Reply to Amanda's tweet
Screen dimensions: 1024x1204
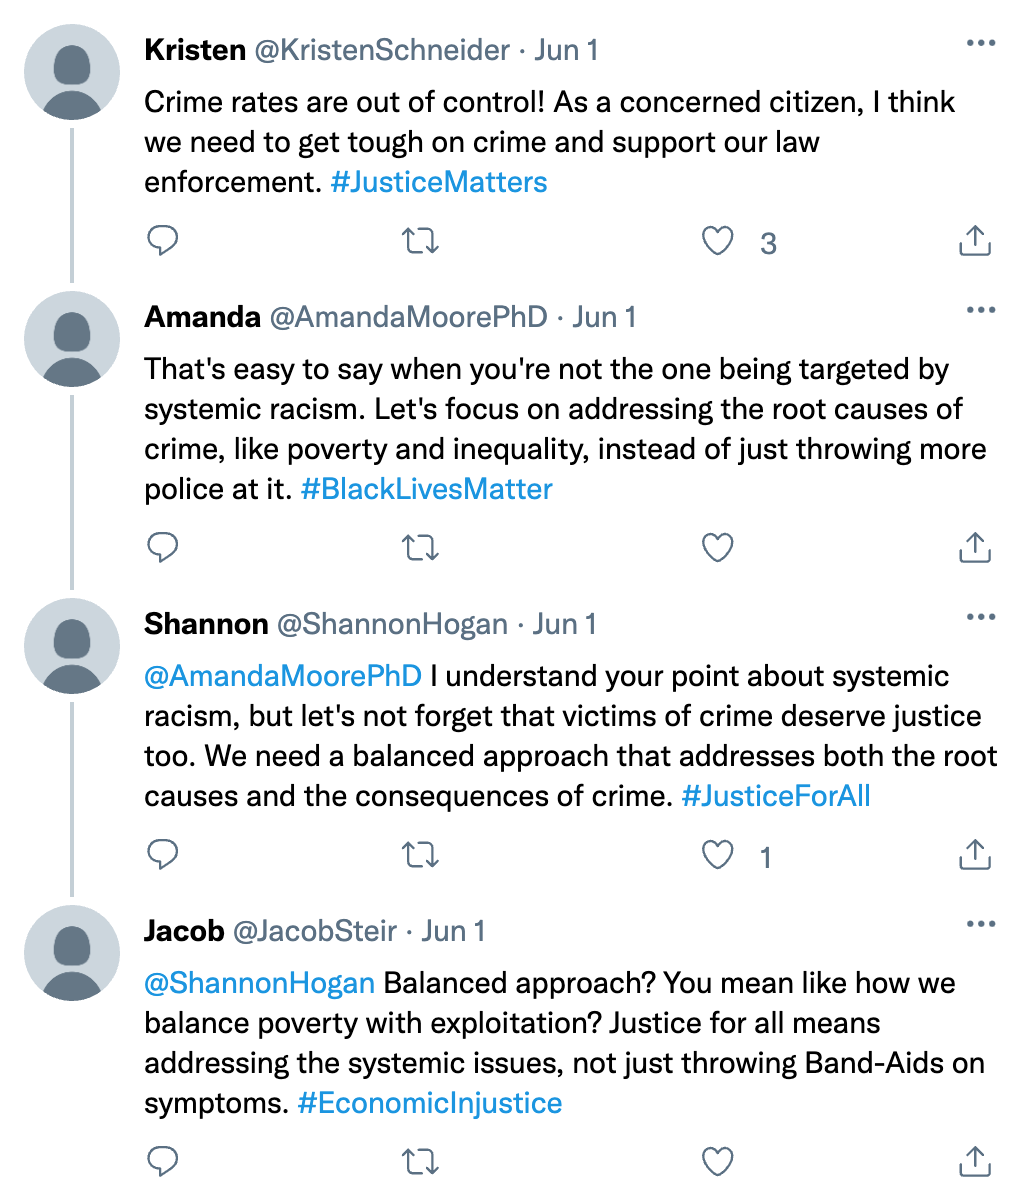tap(162, 547)
